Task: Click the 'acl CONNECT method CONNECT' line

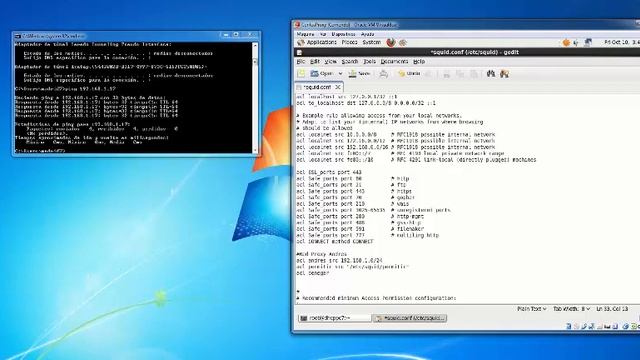Action: click(x=335, y=242)
